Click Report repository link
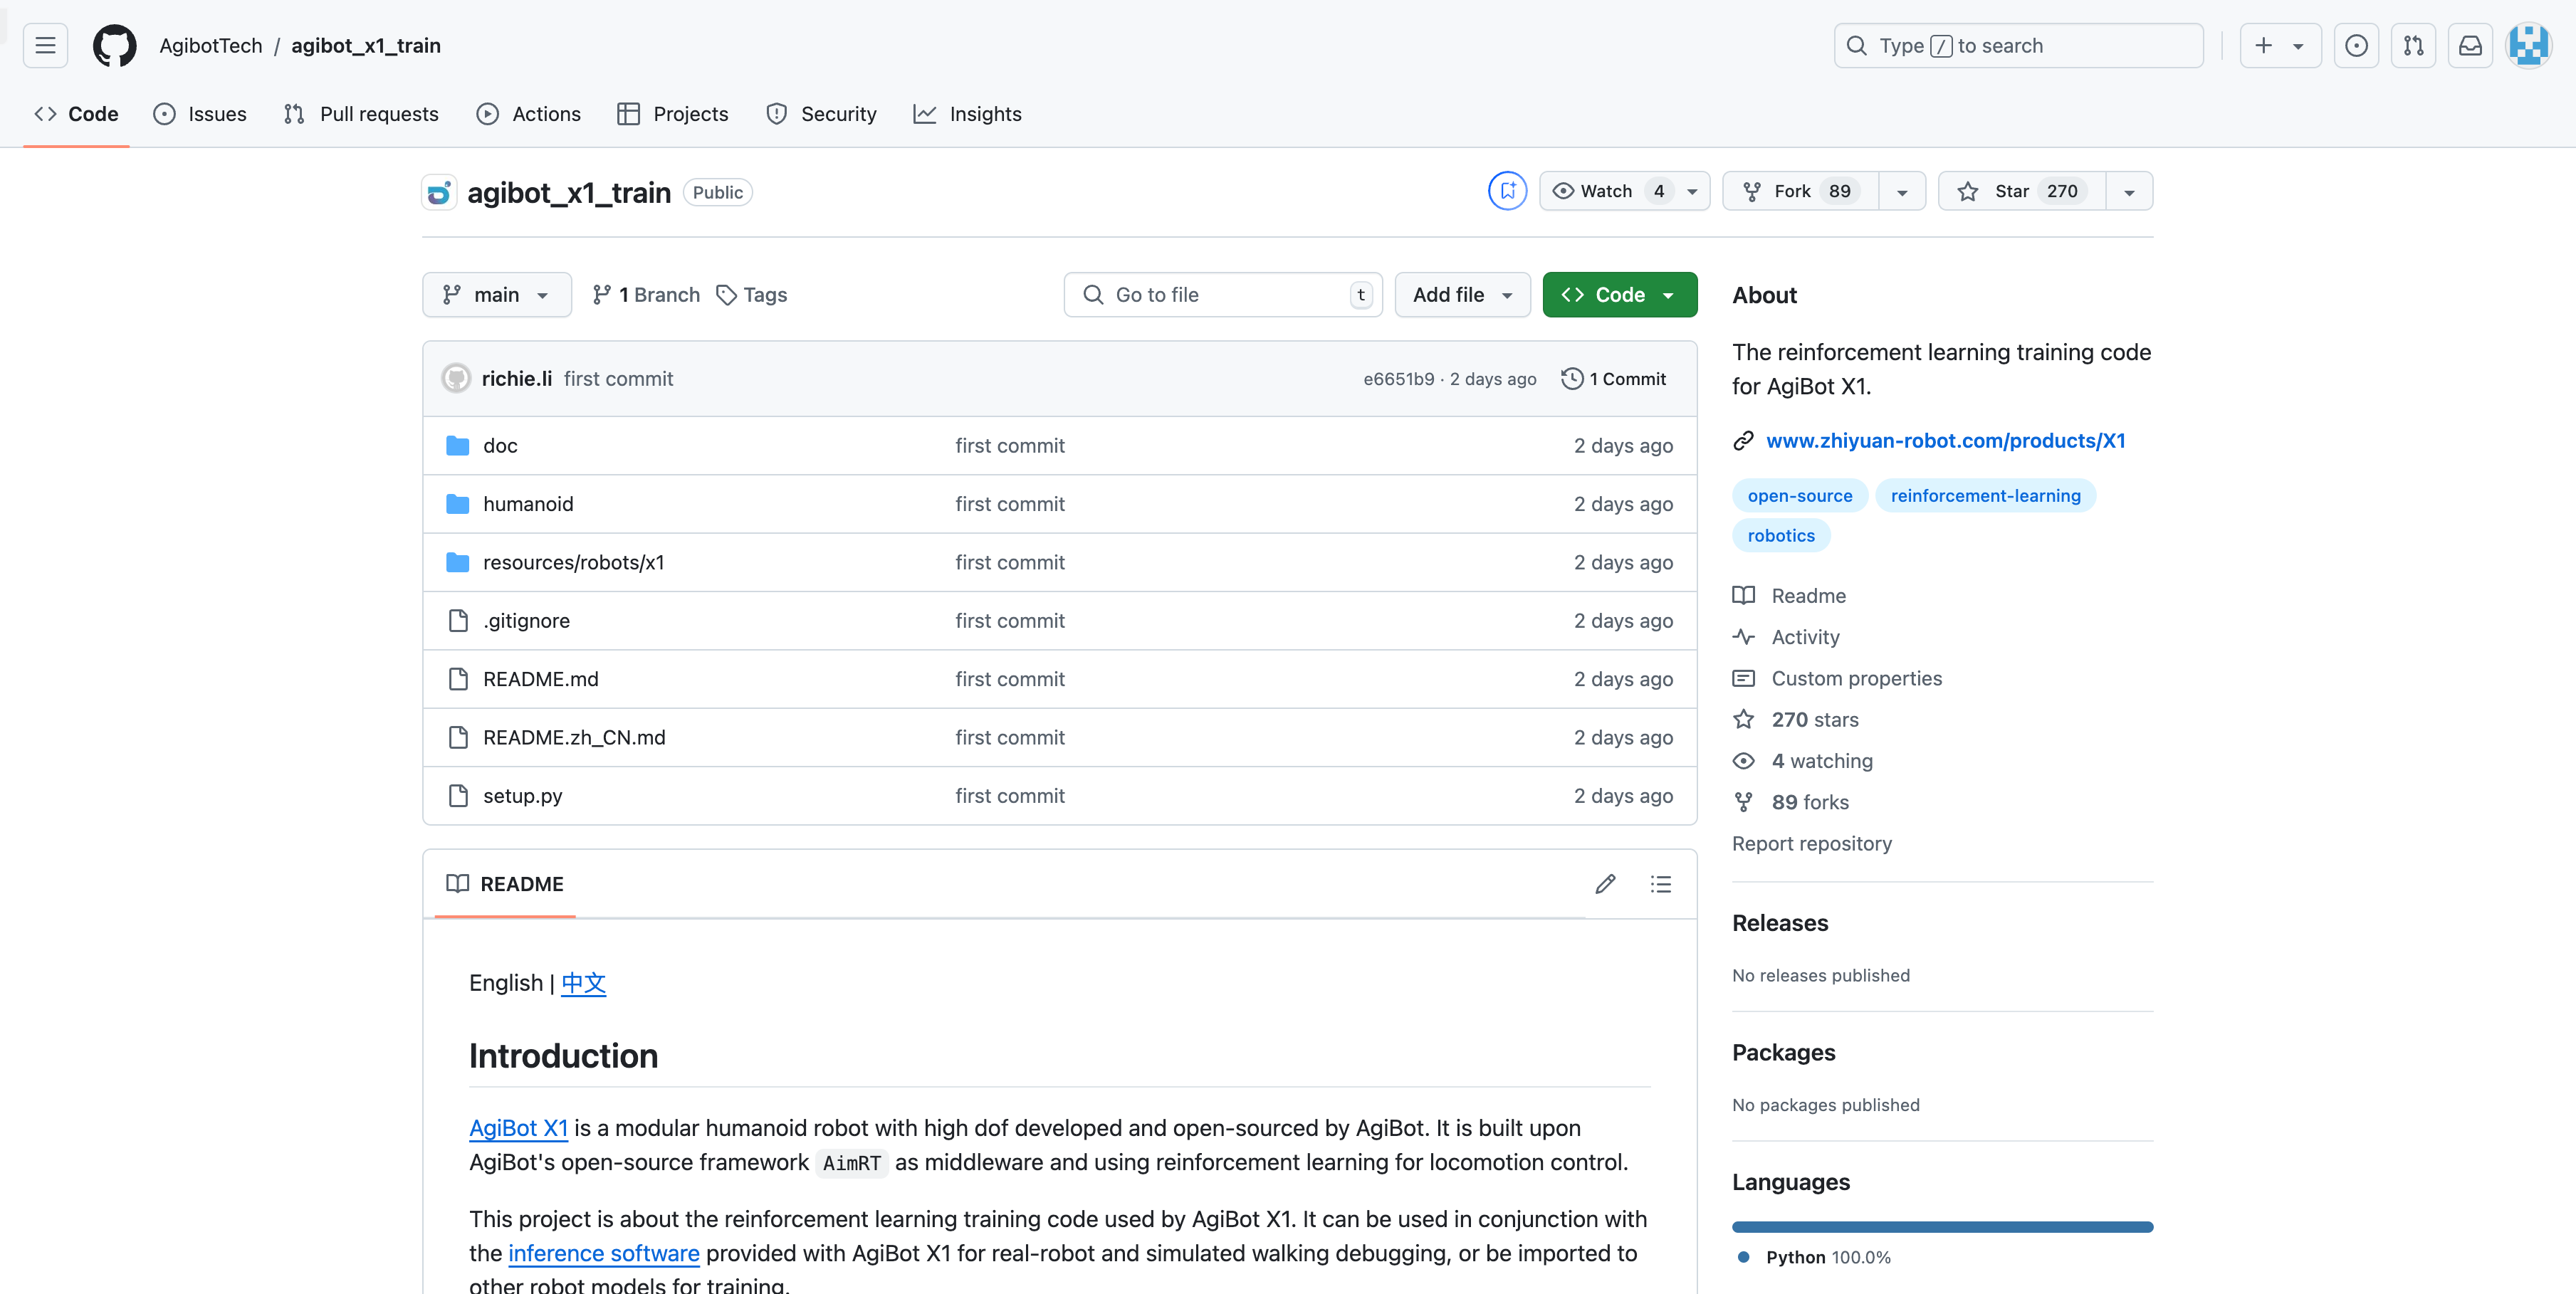 pyautogui.click(x=1811, y=843)
